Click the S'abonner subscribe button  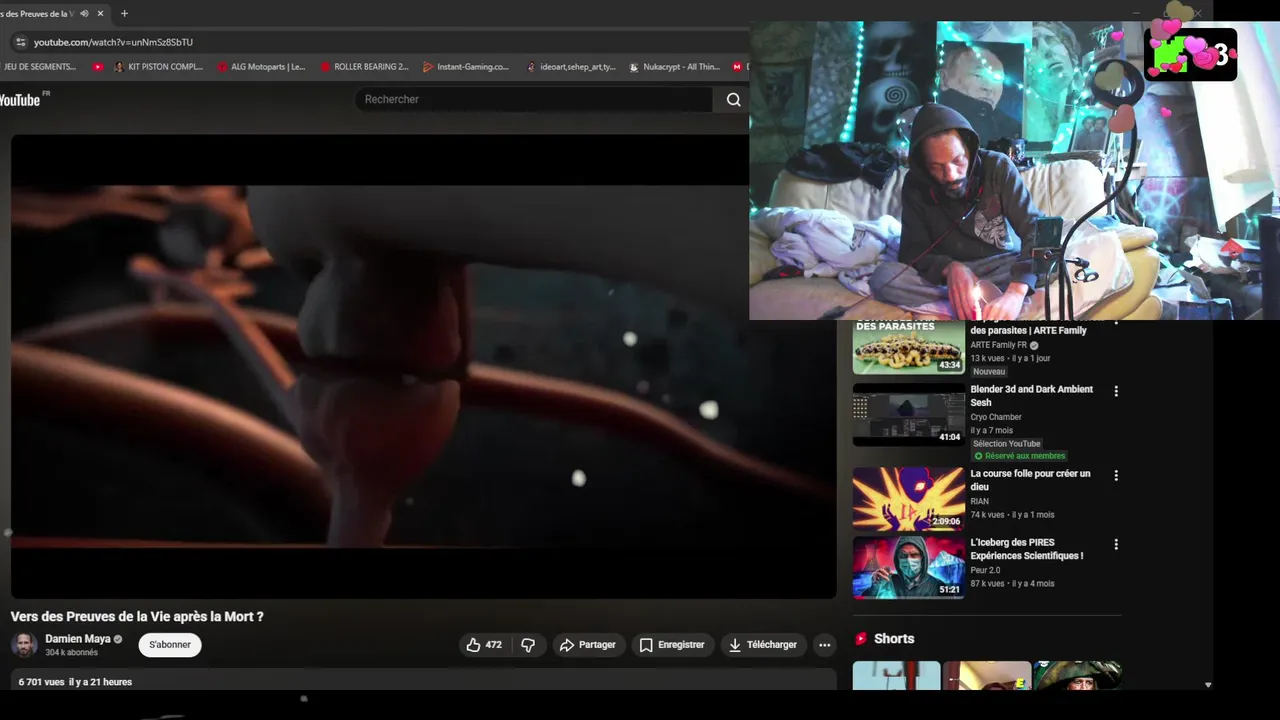tap(170, 645)
